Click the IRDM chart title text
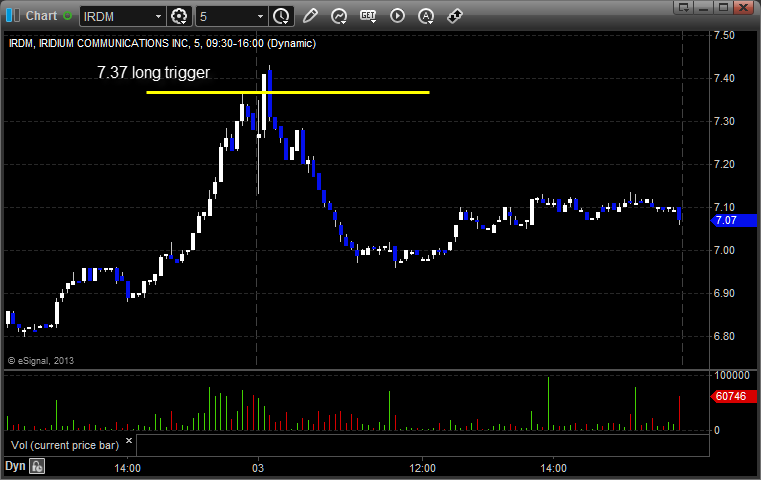Viewport: 761px width, 480px height. click(162, 43)
